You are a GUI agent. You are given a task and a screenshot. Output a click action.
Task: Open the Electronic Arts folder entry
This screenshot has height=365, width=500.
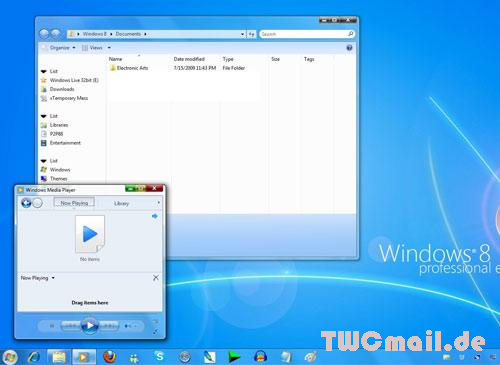(x=132, y=68)
